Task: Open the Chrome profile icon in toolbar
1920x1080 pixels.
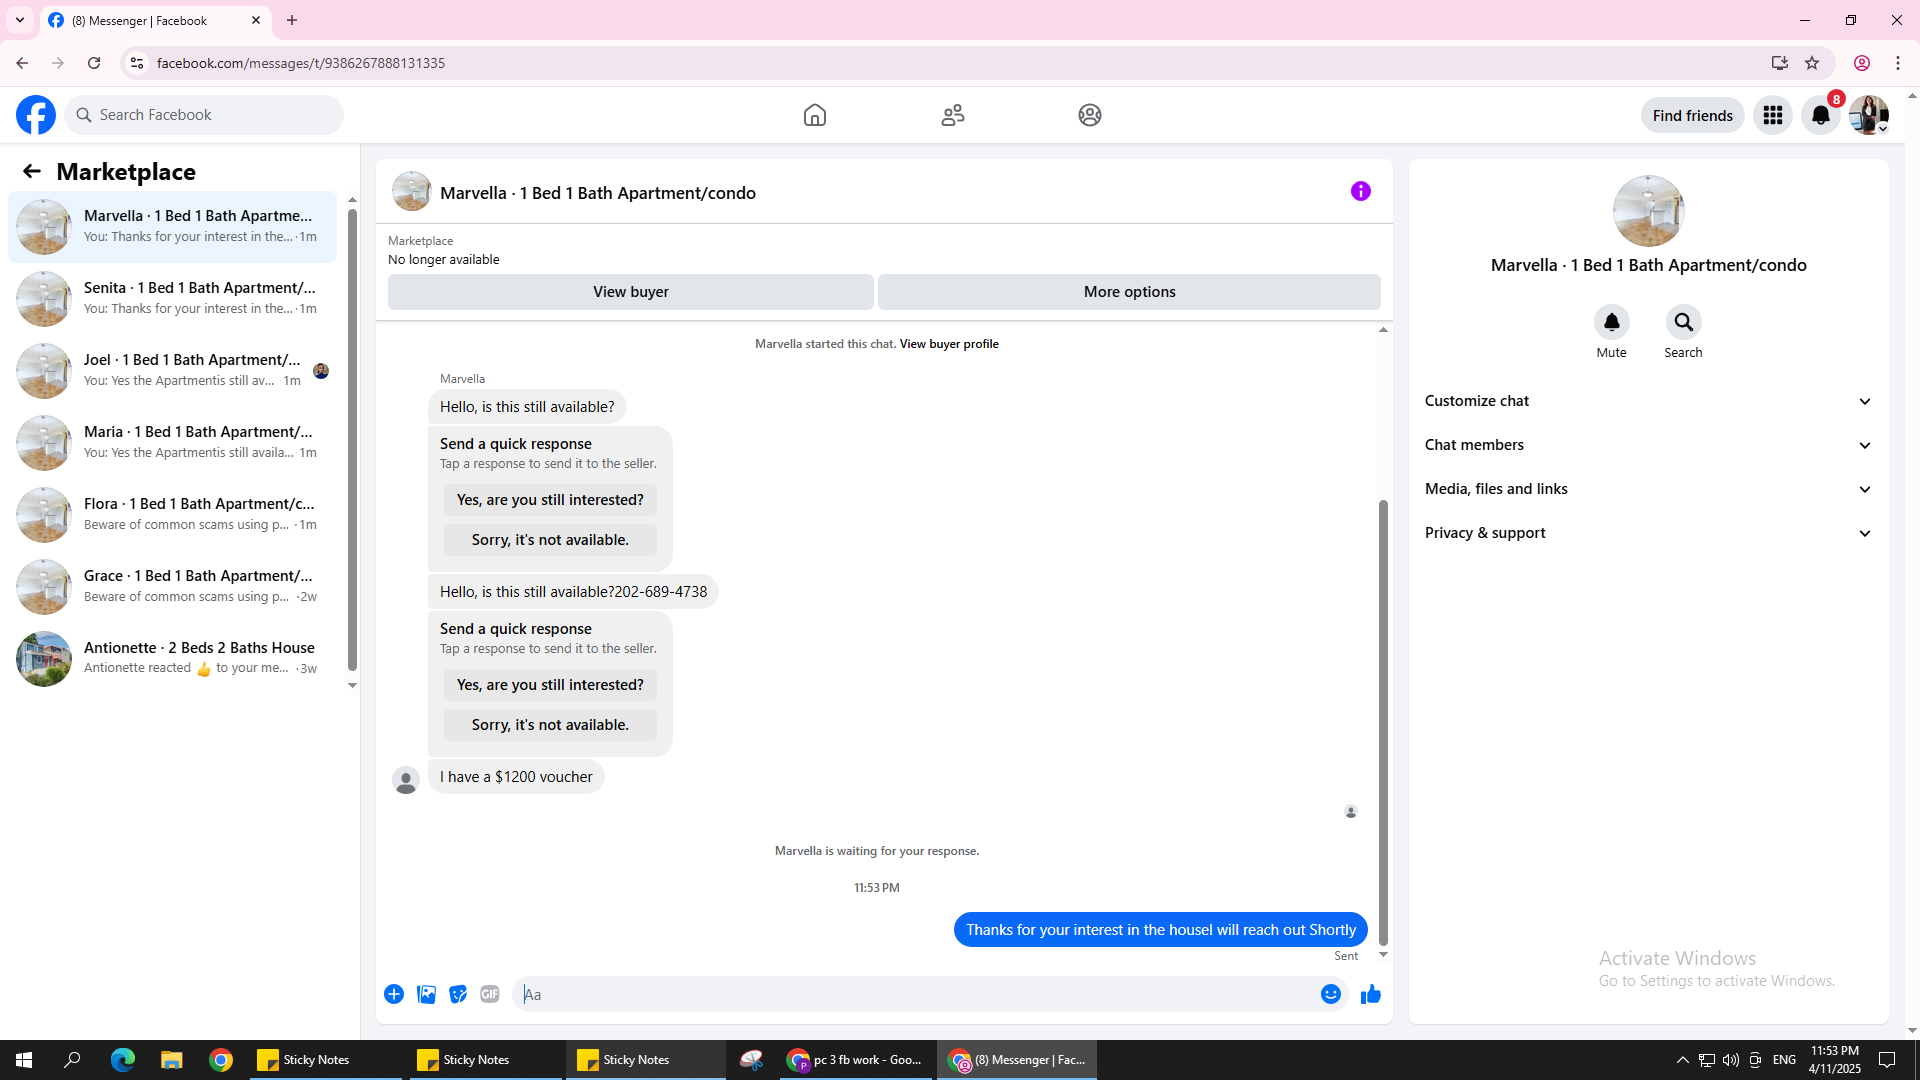Action: pos(1862,63)
